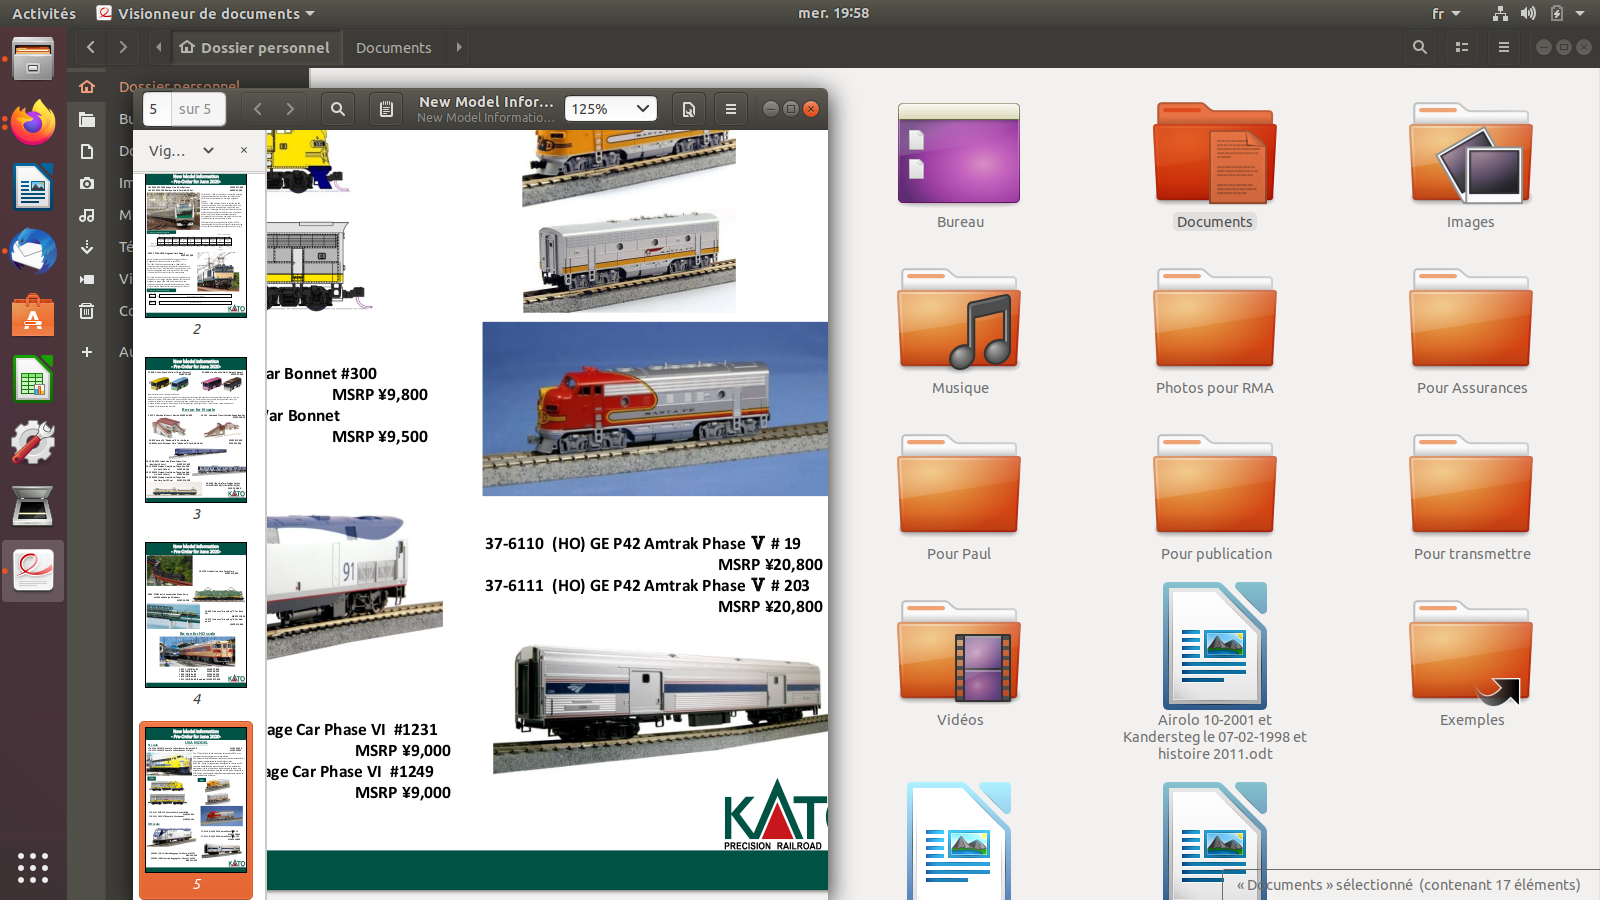Open the clock mer. 19:58 menu
This screenshot has height=900, width=1600.
coord(834,13)
